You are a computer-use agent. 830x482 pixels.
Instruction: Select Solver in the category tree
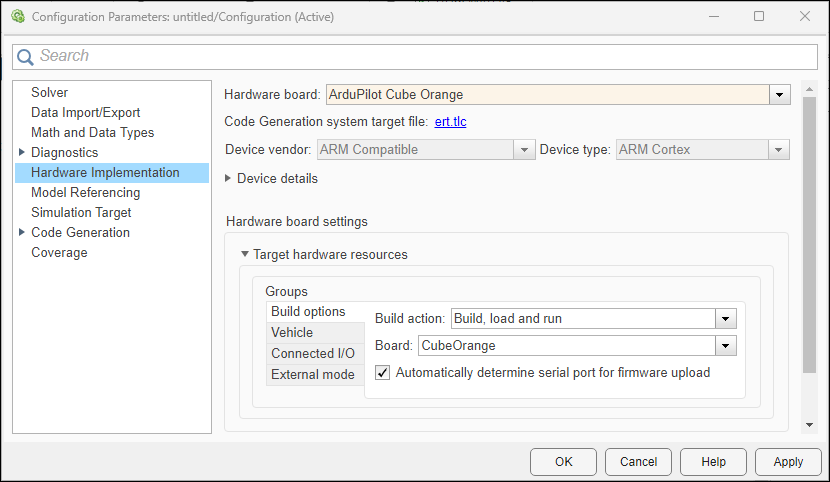click(50, 92)
